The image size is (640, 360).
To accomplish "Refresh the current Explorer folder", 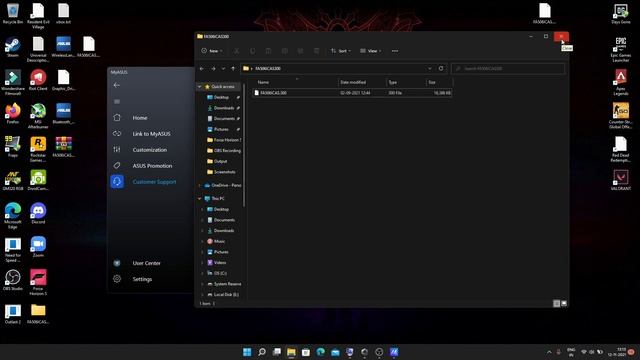I will pyautogui.click(x=441, y=69).
